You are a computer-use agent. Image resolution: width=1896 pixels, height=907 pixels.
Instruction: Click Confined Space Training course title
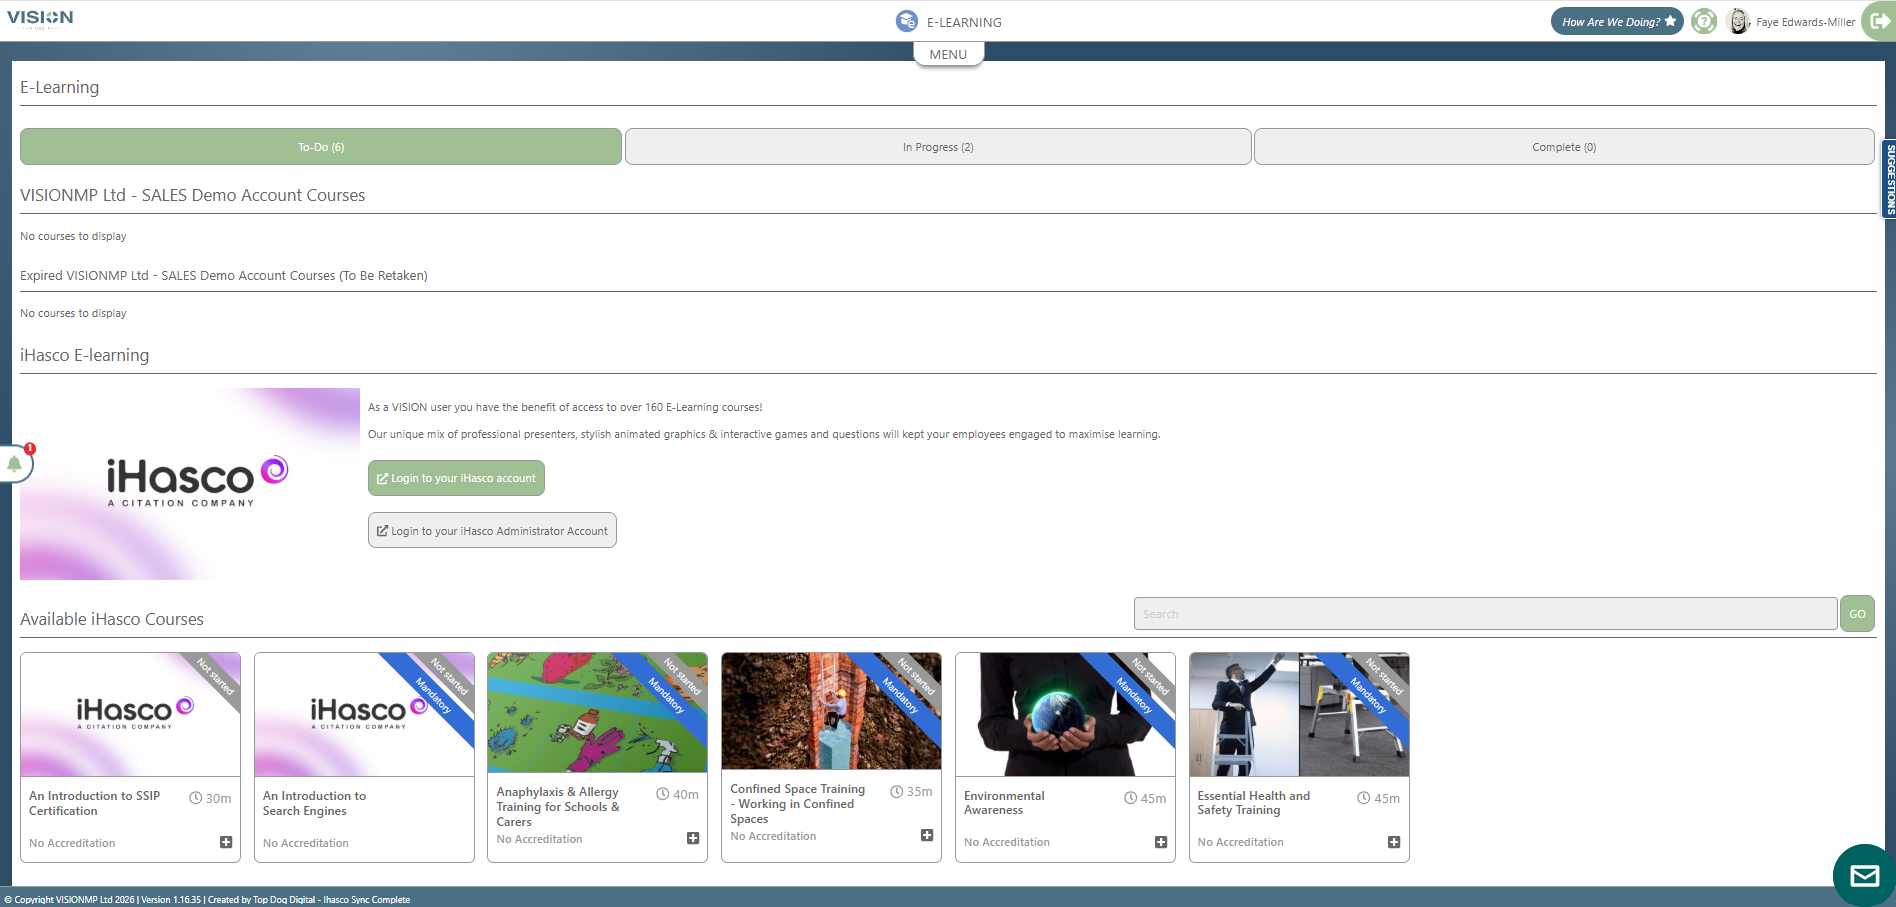pyautogui.click(x=797, y=803)
